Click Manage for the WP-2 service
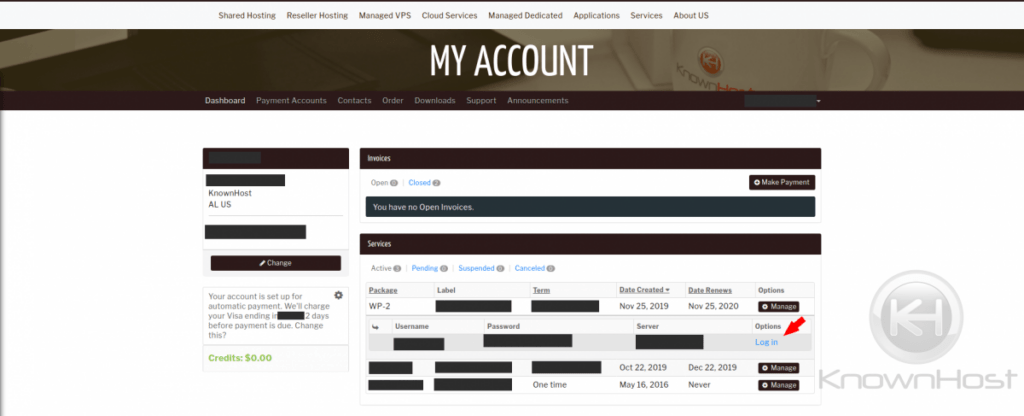 [x=778, y=306]
